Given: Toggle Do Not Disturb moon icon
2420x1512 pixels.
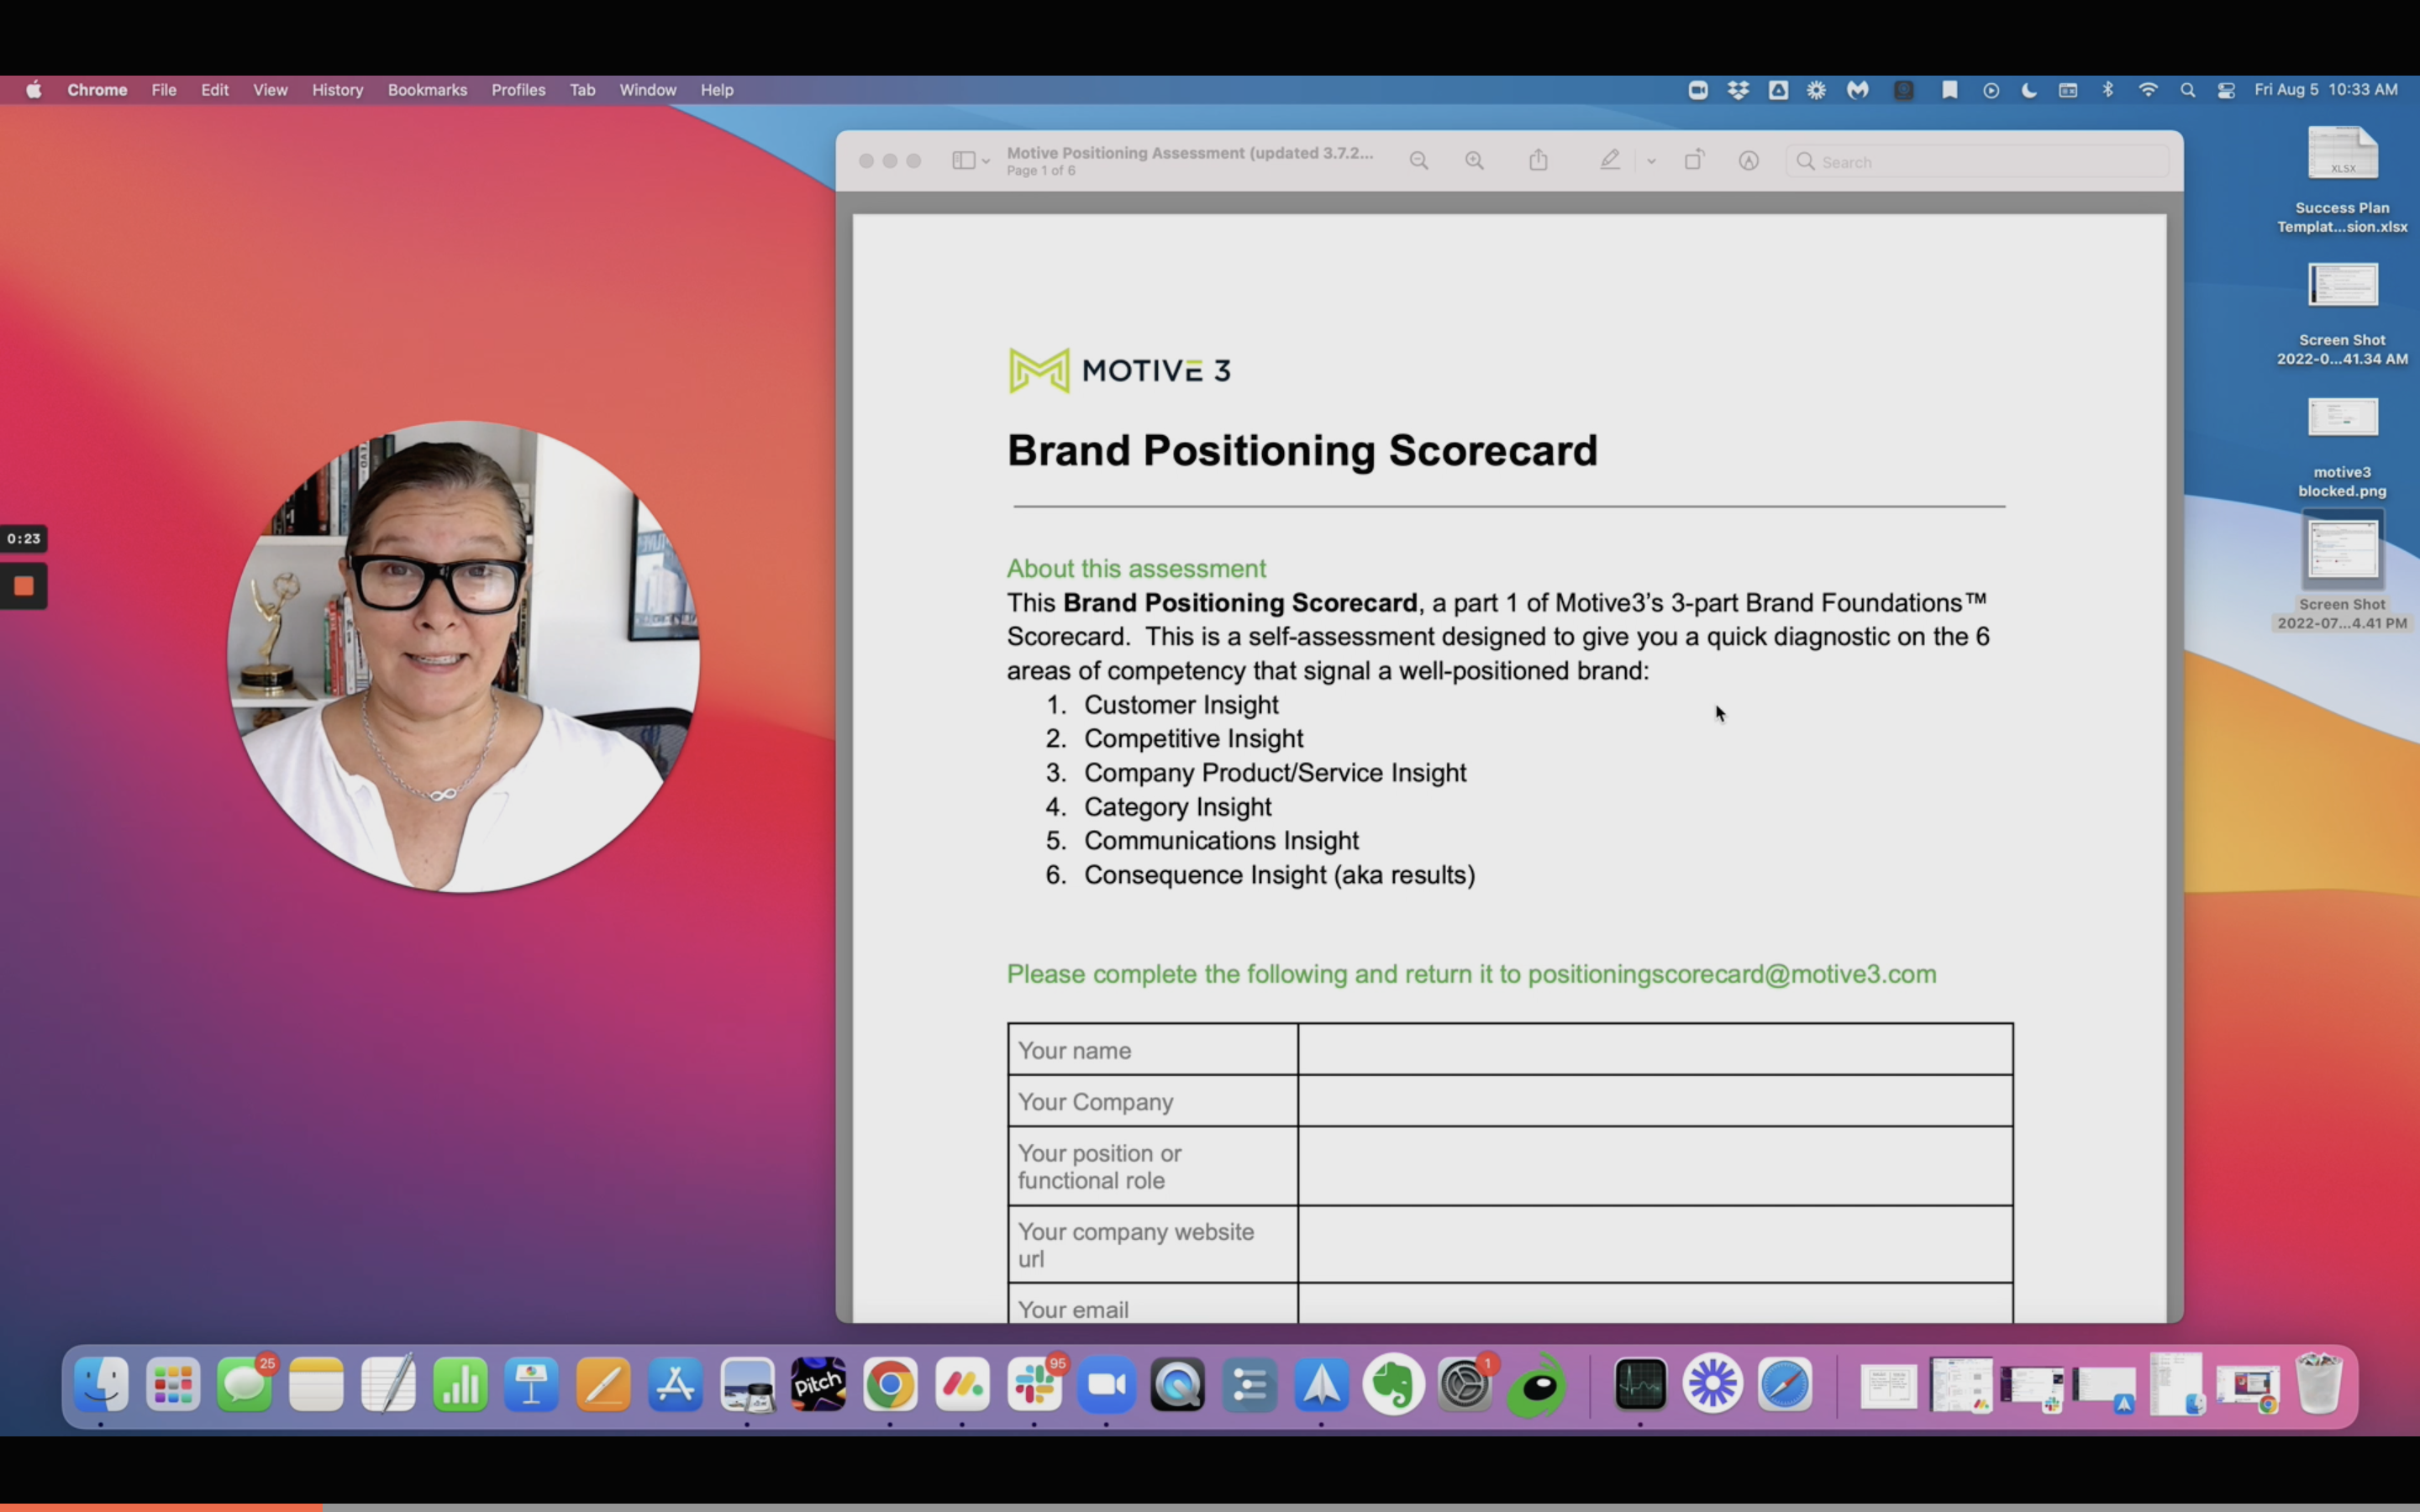Looking at the screenshot, I should 2028,90.
